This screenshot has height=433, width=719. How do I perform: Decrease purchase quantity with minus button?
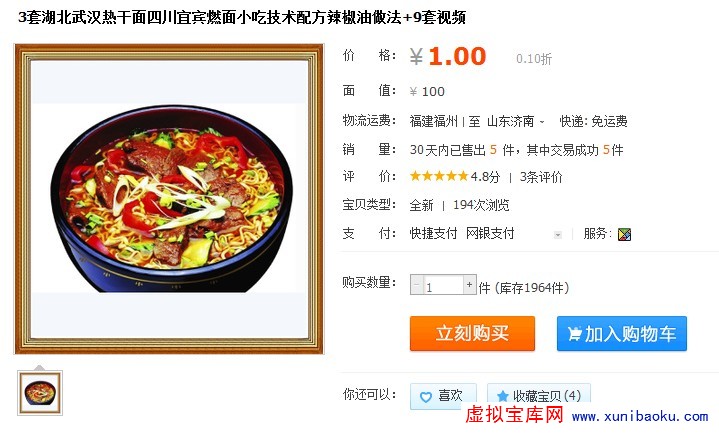[x=416, y=284]
